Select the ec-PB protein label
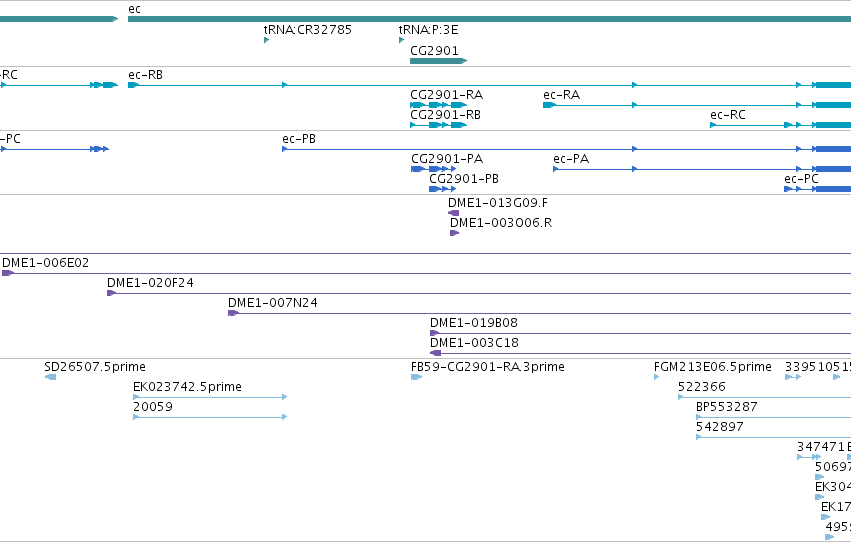 [299, 139]
